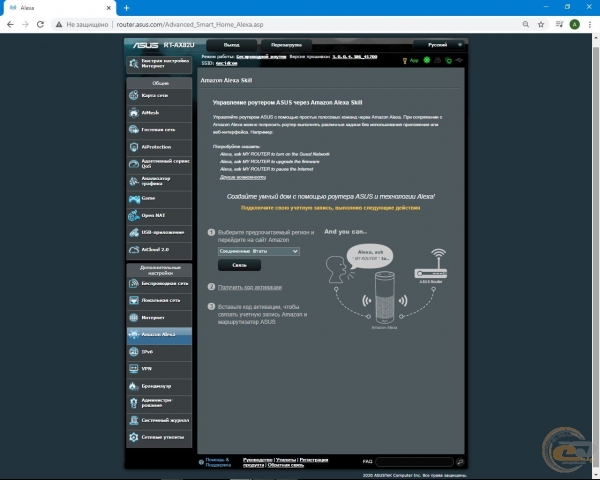The image size is (600, 480).
Task: Open the AiCloud 2.0 sidebar item
Action: (159, 250)
